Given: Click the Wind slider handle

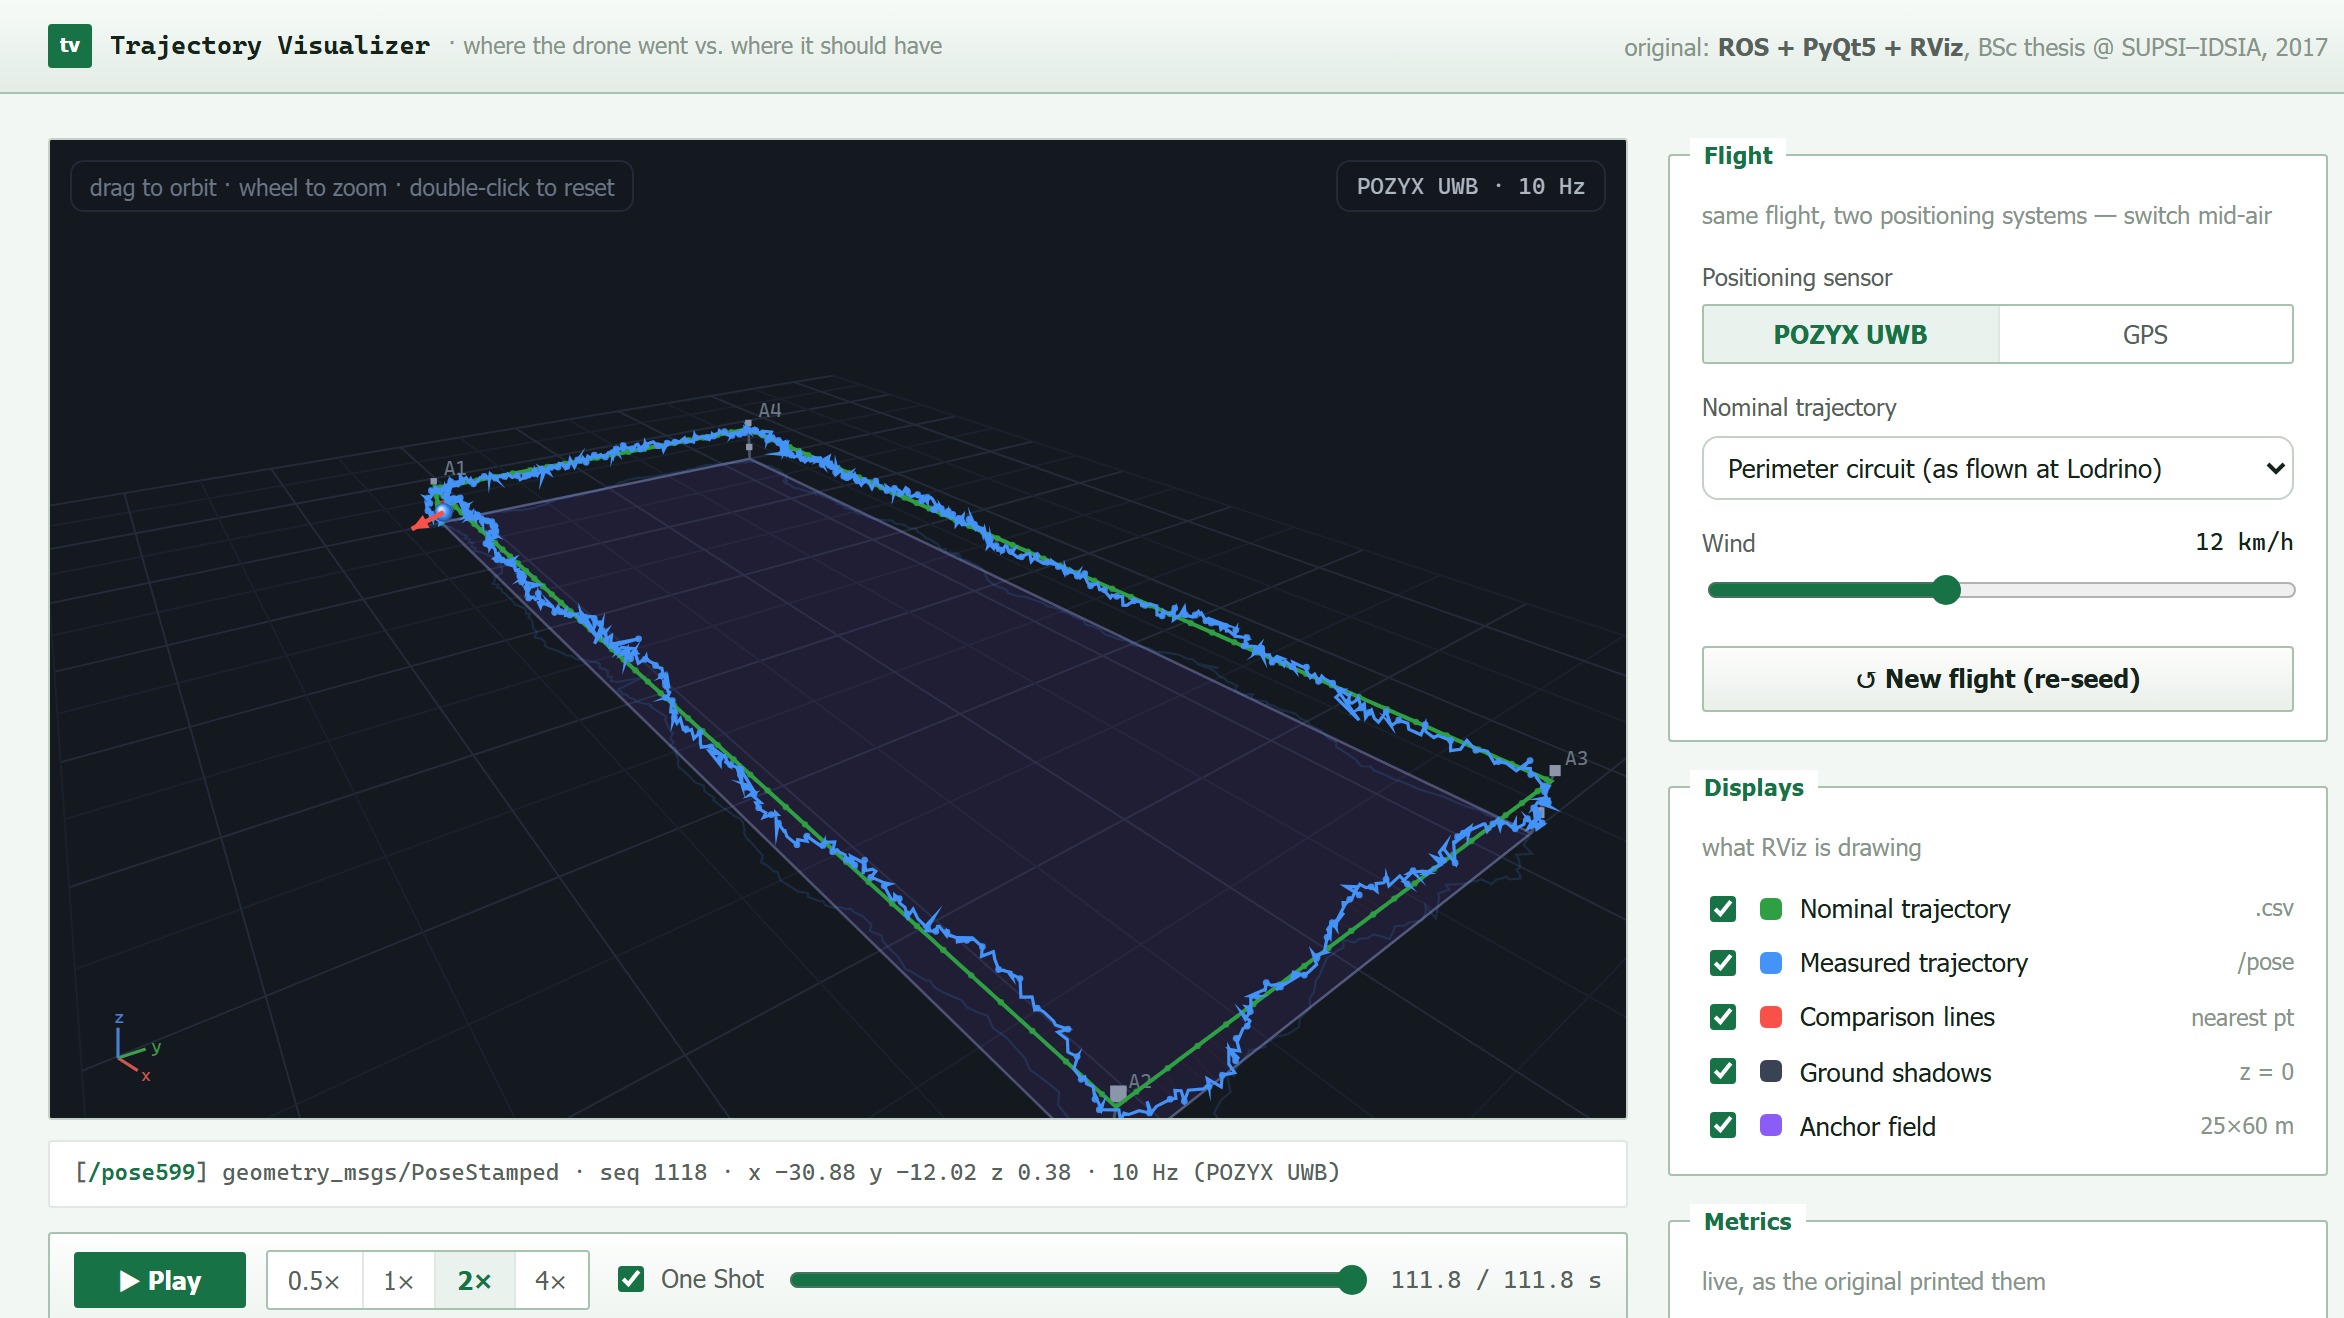Looking at the screenshot, I should pyautogui.click(x=1946, y=590).
